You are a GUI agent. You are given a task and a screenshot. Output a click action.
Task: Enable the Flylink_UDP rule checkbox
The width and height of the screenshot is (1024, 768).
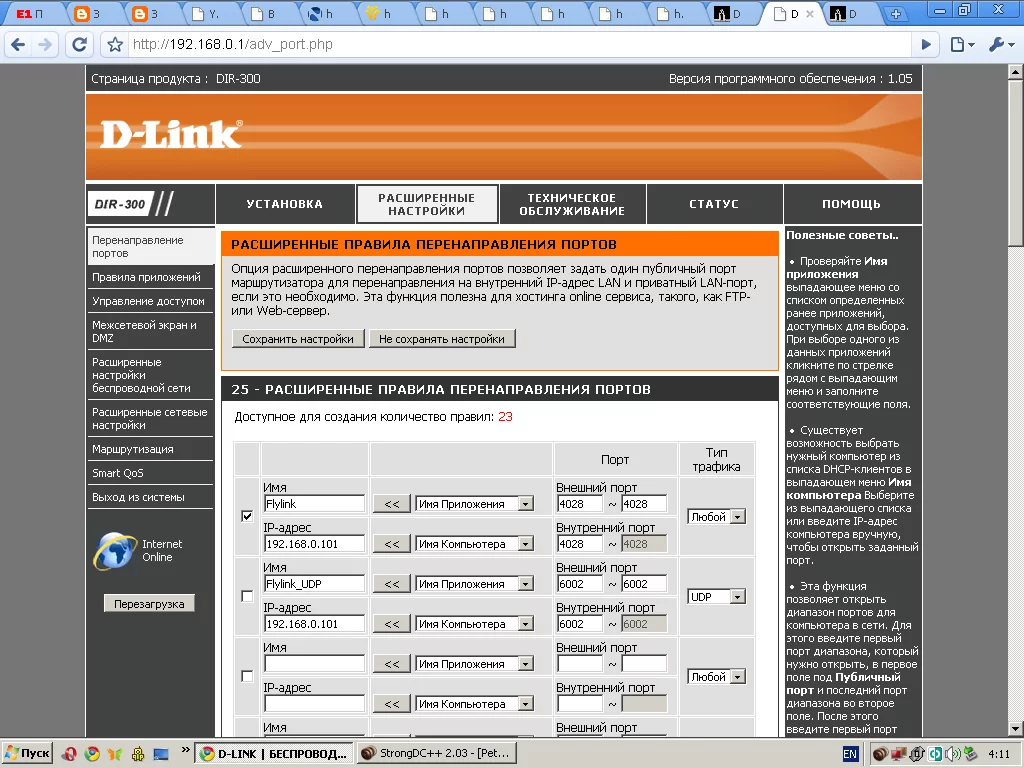pos(247,596)
